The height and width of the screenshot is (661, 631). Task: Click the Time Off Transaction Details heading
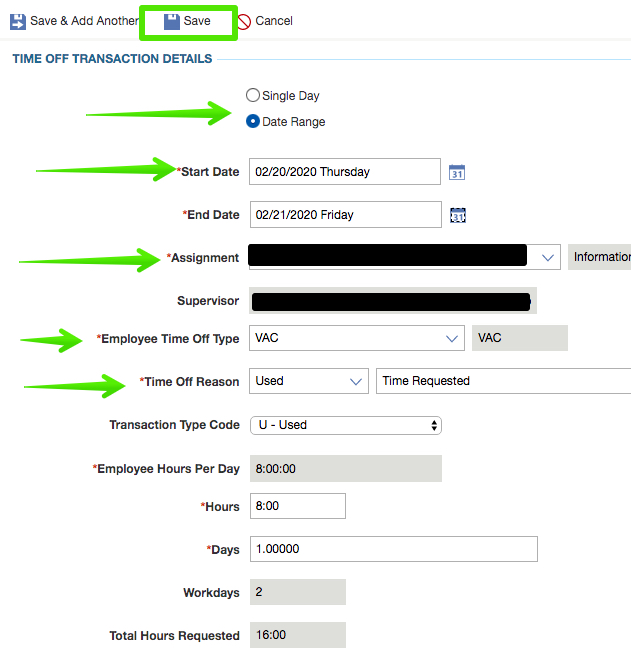pyautogui.click(x=112, y=59)
